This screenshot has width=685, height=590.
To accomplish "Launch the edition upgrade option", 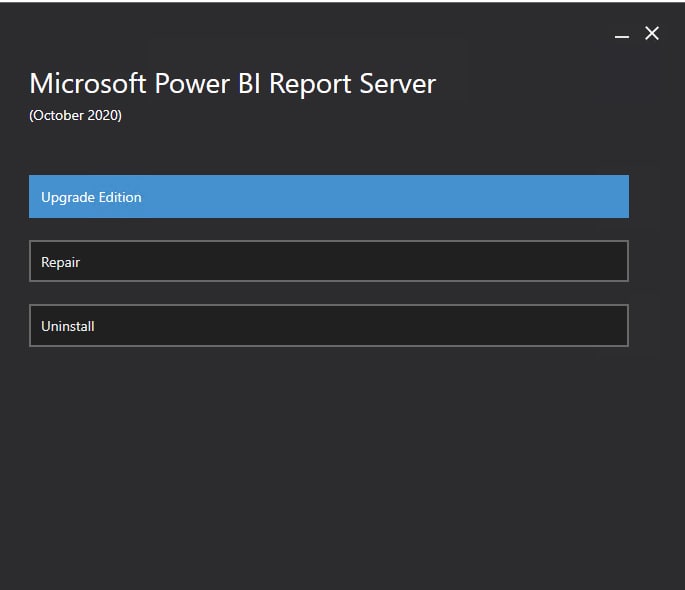I will [x=329, y=197].
